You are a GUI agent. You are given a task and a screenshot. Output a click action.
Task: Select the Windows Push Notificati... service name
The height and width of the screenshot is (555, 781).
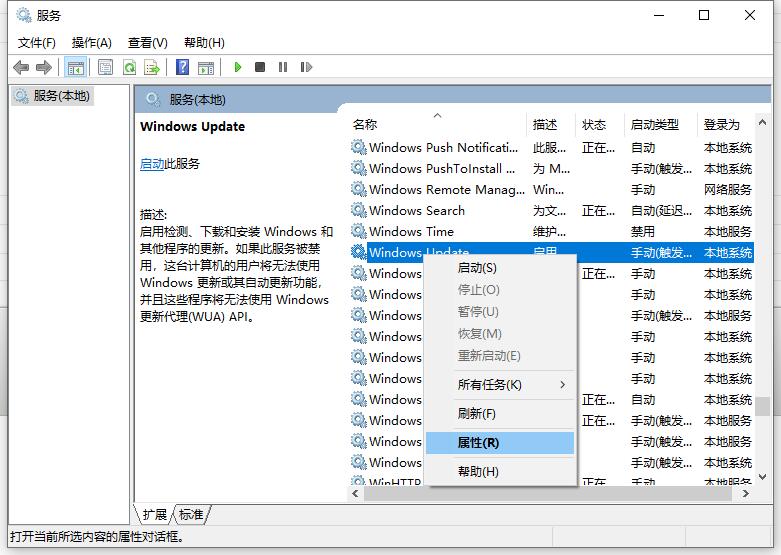point(443,147)
